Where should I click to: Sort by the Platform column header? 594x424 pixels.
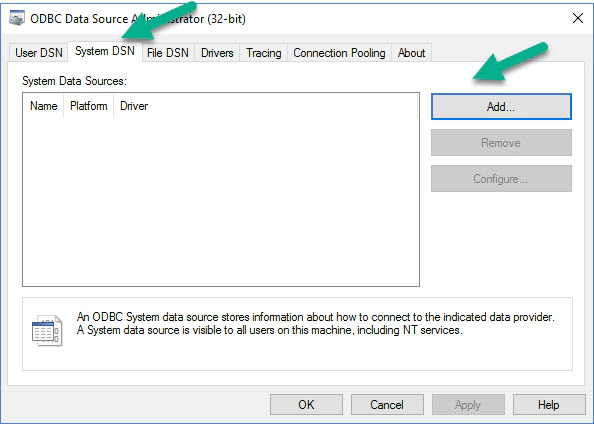pos(89,106)
